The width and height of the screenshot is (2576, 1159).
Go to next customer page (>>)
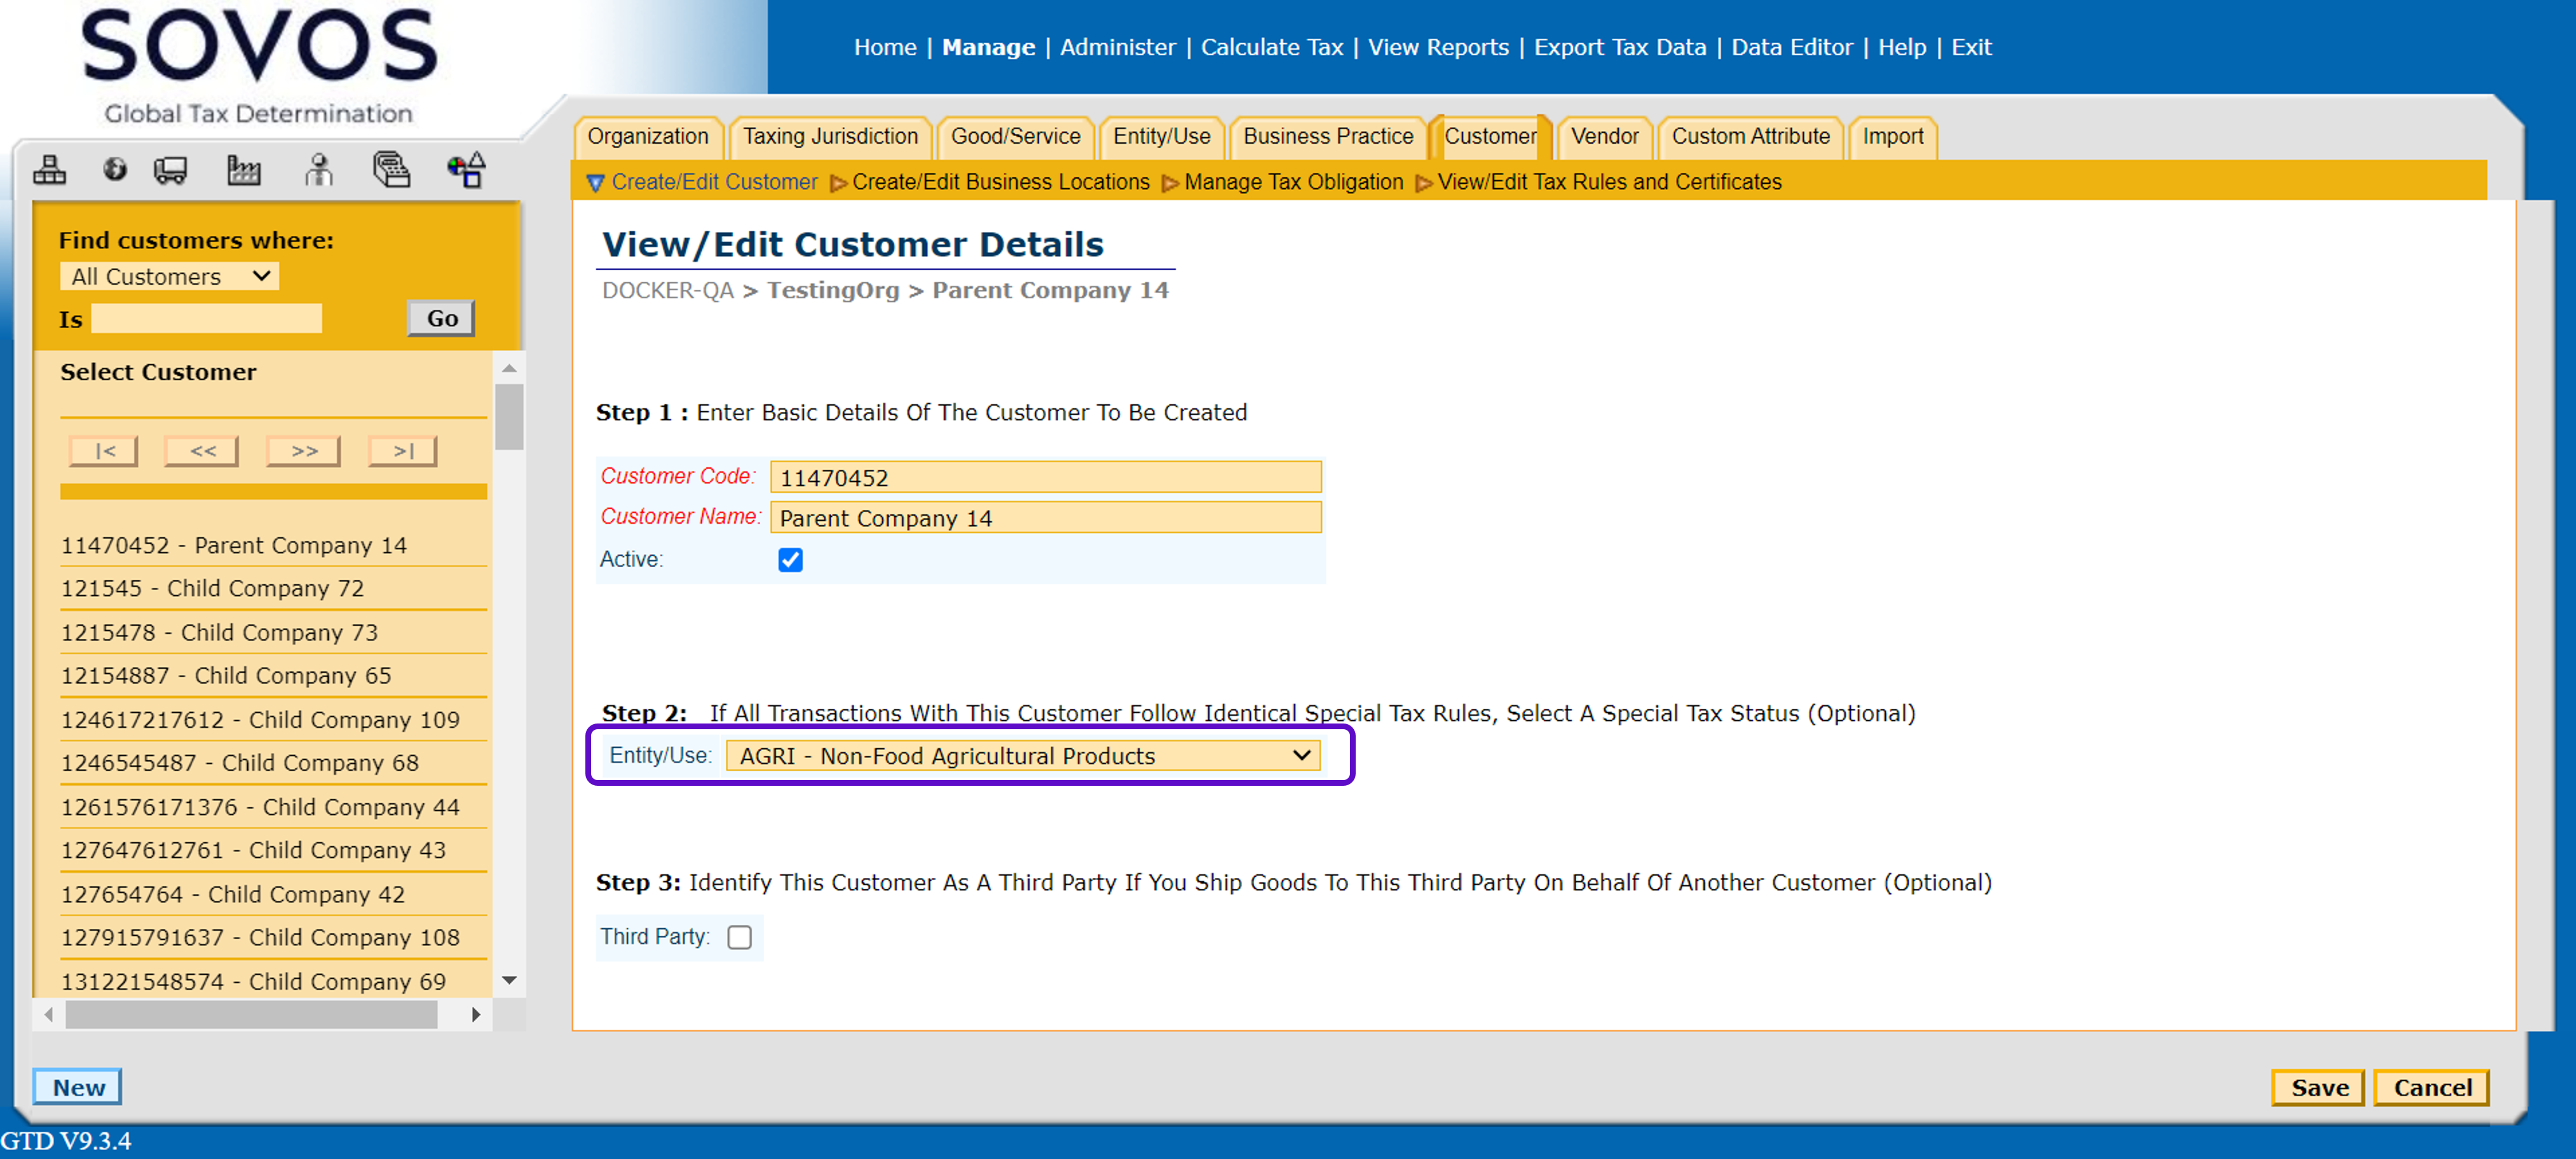304,451
